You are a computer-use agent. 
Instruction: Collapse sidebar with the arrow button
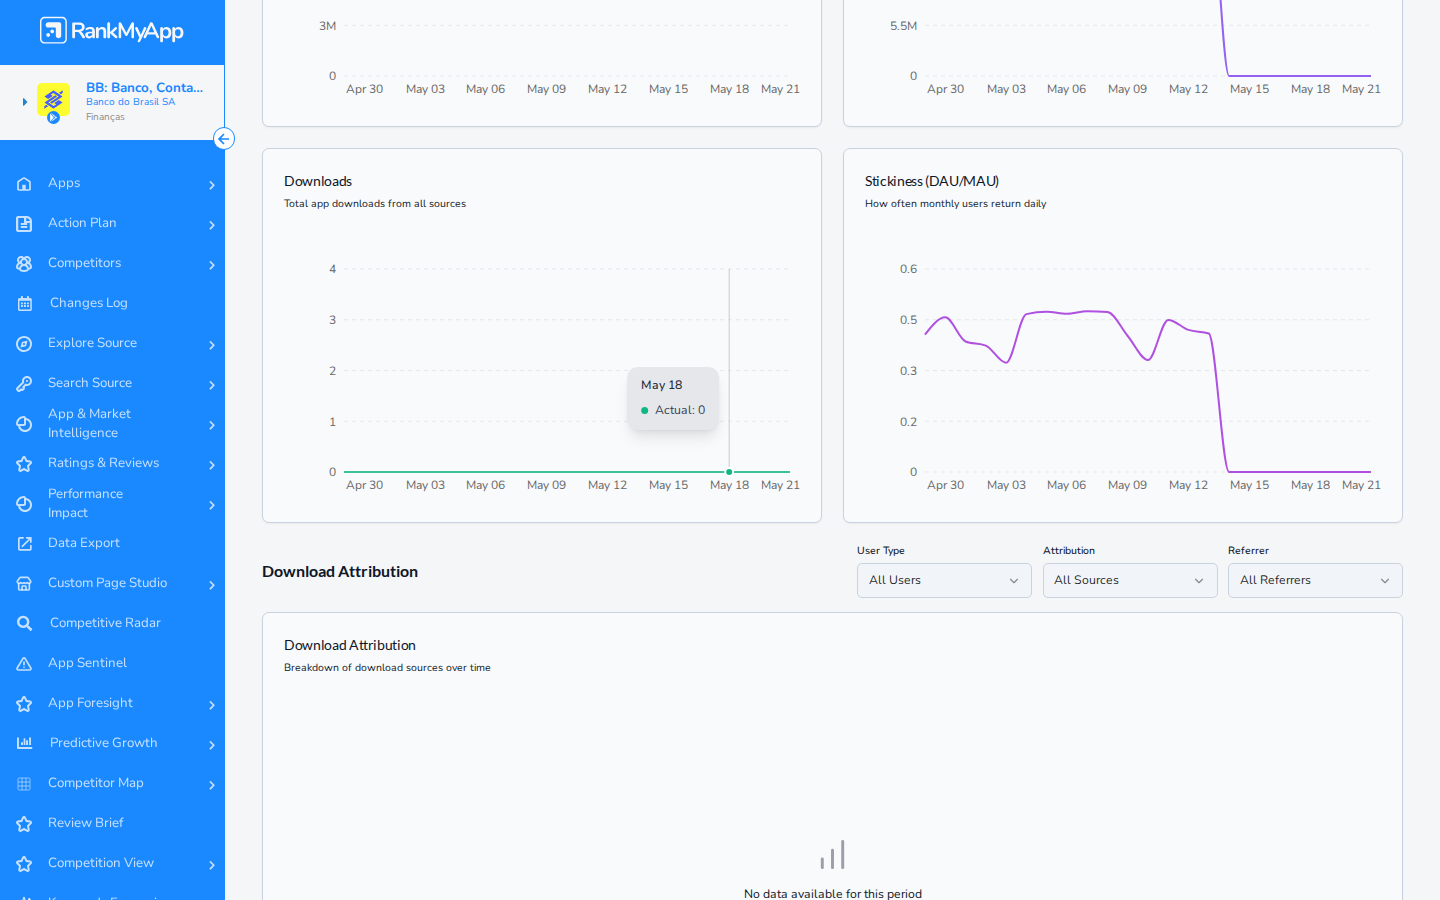click(224, 139)
